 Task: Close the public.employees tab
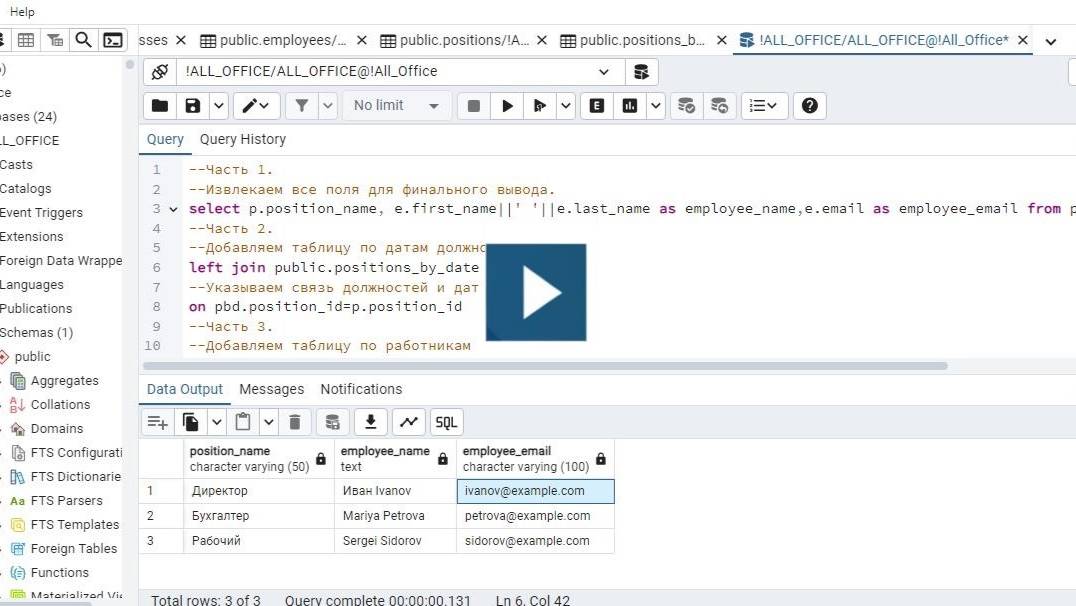point(362,40)
